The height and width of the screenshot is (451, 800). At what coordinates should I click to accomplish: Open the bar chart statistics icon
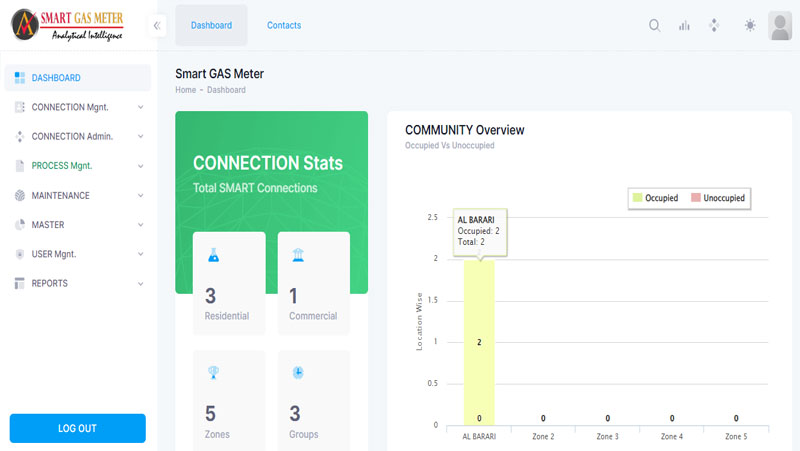685,26
